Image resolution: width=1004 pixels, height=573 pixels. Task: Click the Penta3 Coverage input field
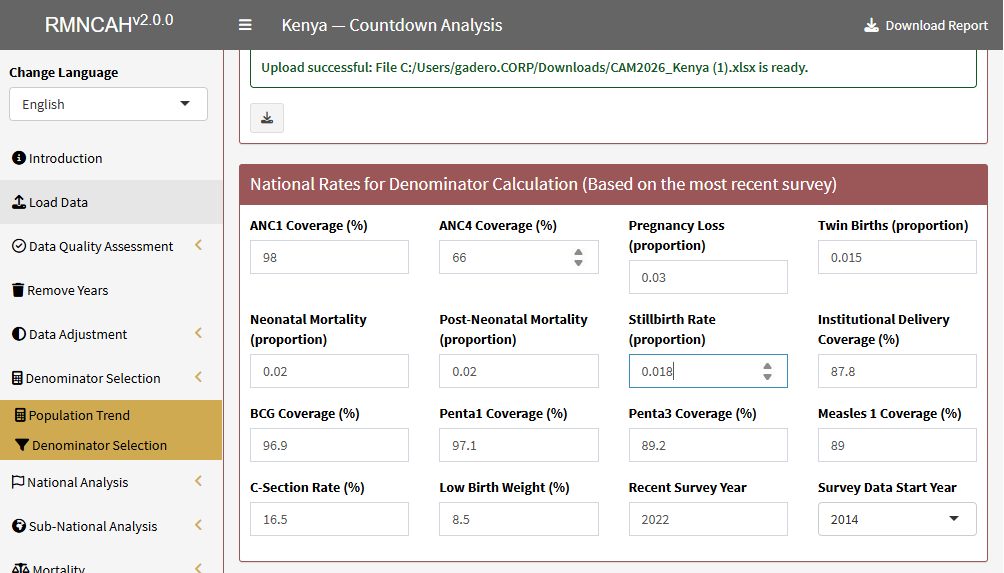click(x=708, y=445)
